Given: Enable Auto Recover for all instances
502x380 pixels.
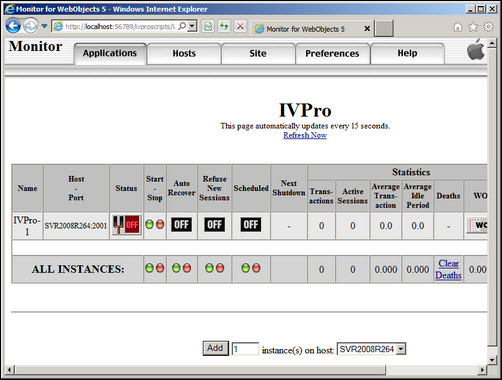Looking at the screenshot, I should pyautogui.click(x=176, y=268).
